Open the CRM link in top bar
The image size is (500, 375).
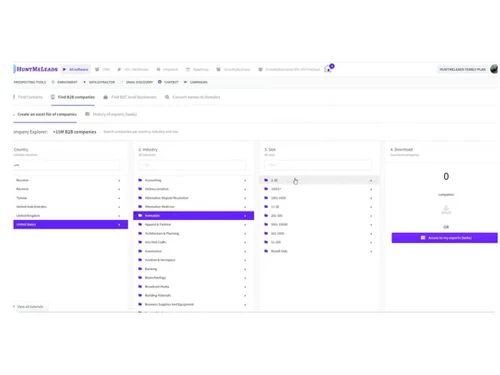102,69
